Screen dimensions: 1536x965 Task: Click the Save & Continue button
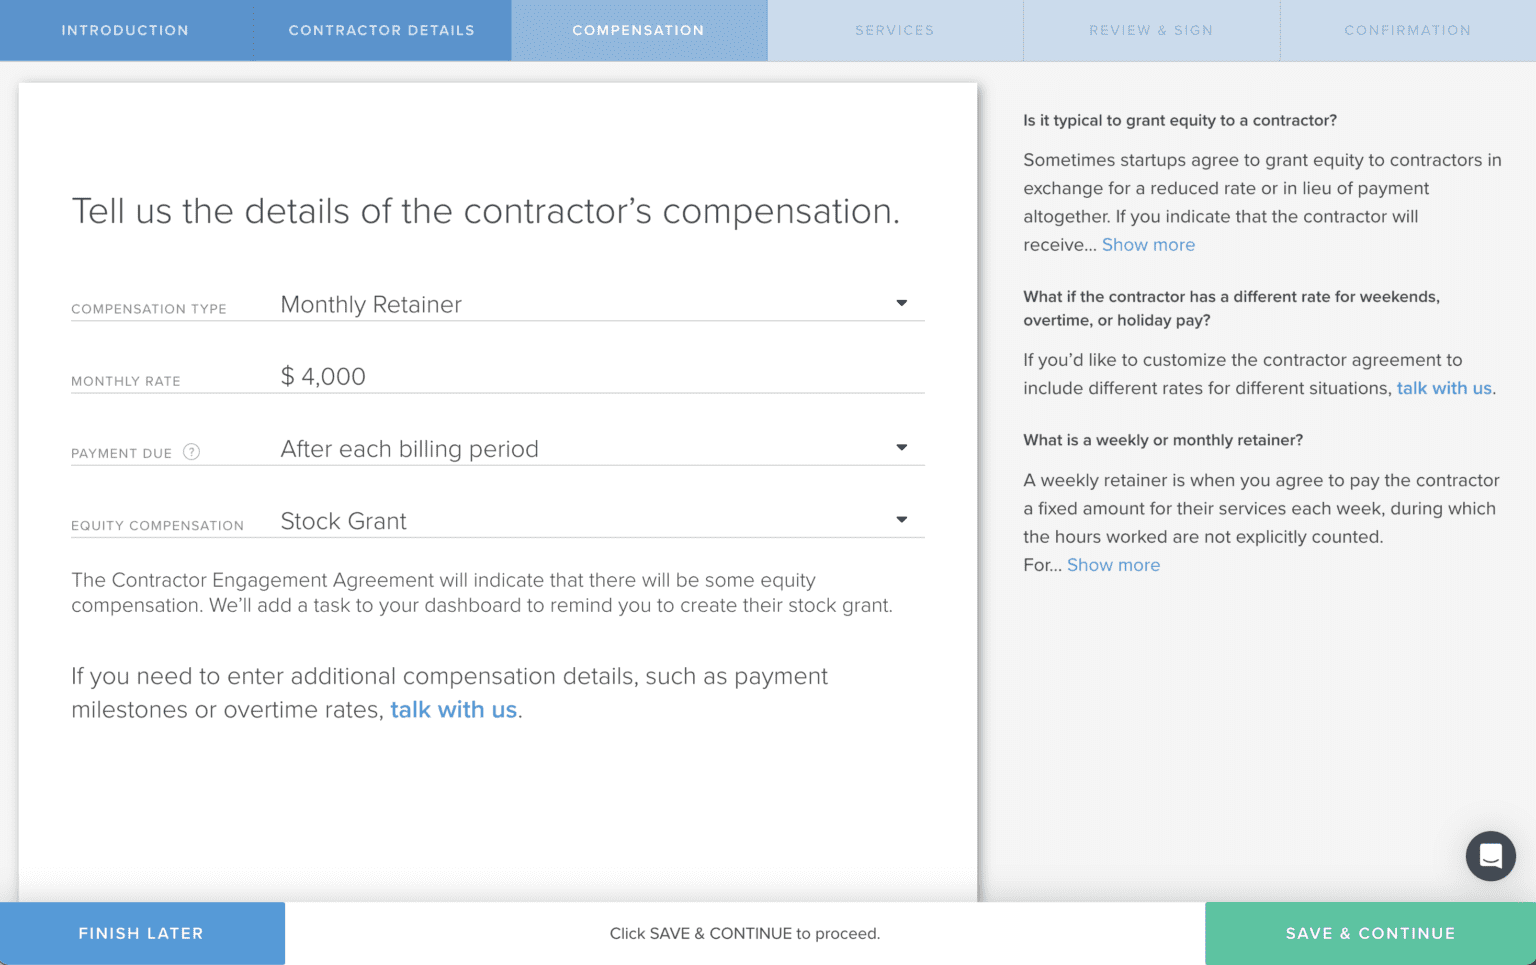(1370, 933)
